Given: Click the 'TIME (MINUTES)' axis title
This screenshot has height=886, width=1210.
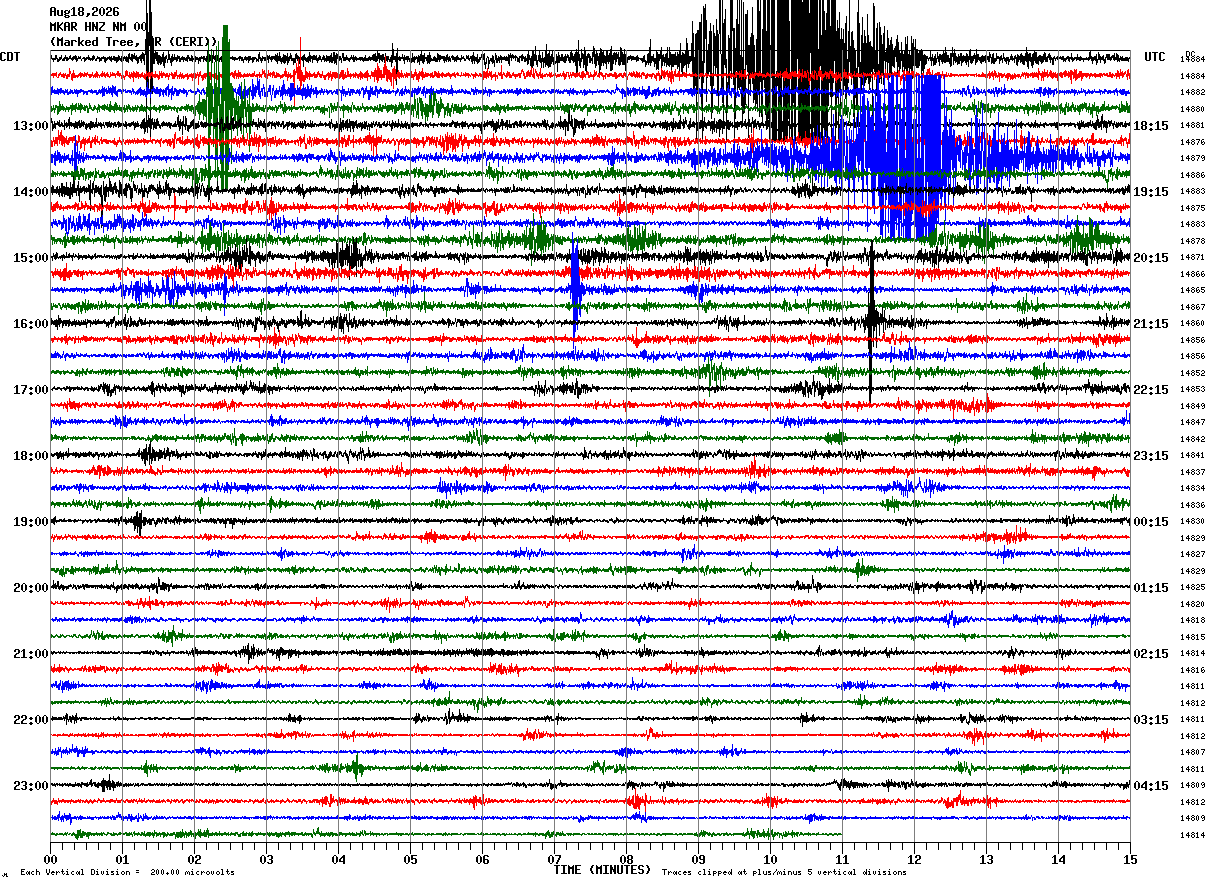Looking at the screenshot, I should click(602, 870).
